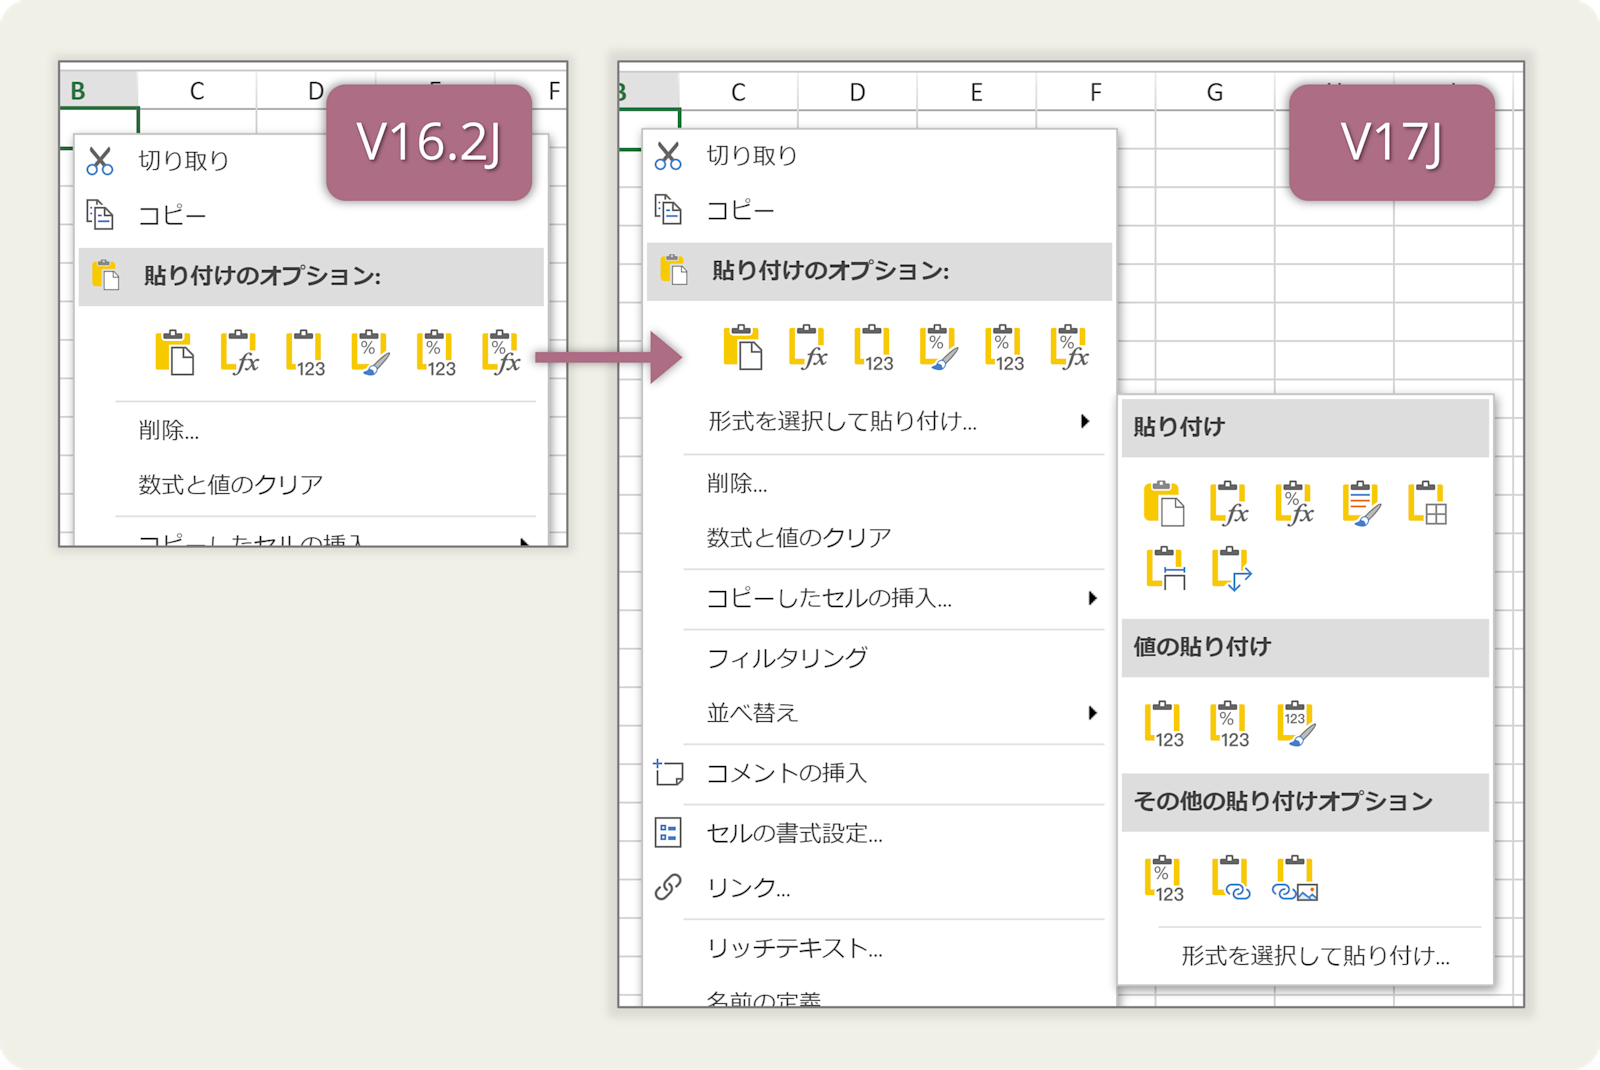The height and width of the screenshot is (1070, 1600).
Task: Expand the 並べ替え submenu arrow
Action: coord(1093,713)
